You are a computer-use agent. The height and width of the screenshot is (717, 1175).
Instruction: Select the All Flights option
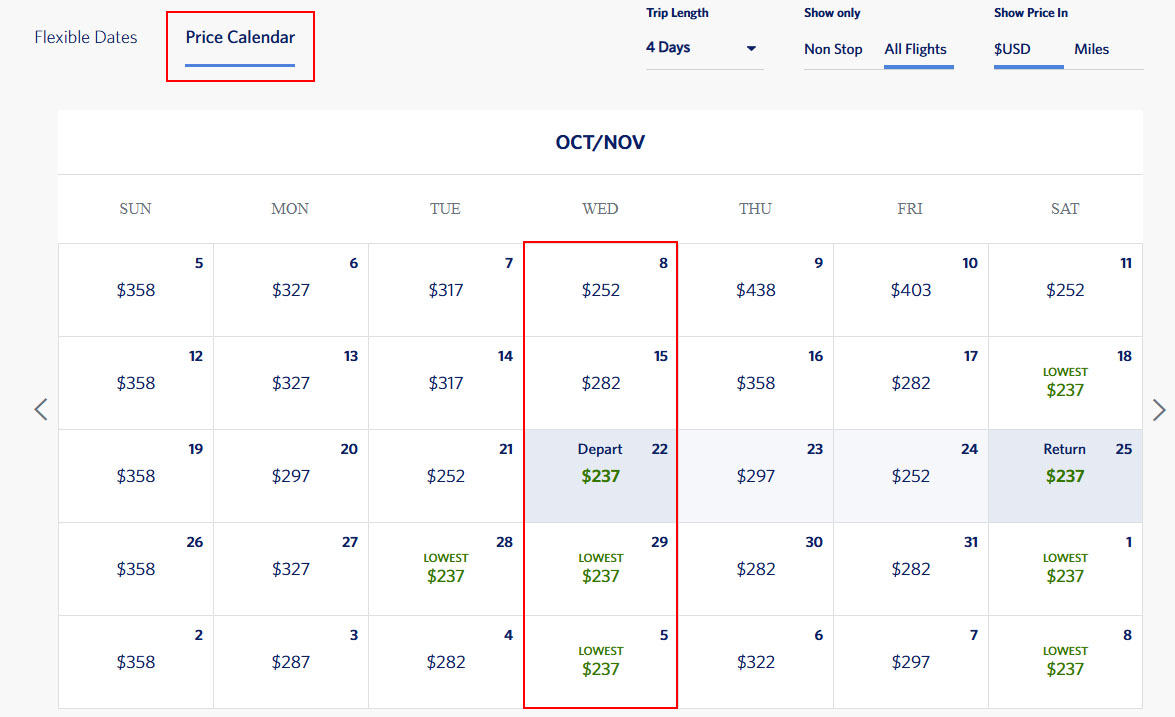pyautogui.click(x=915, y=49)
